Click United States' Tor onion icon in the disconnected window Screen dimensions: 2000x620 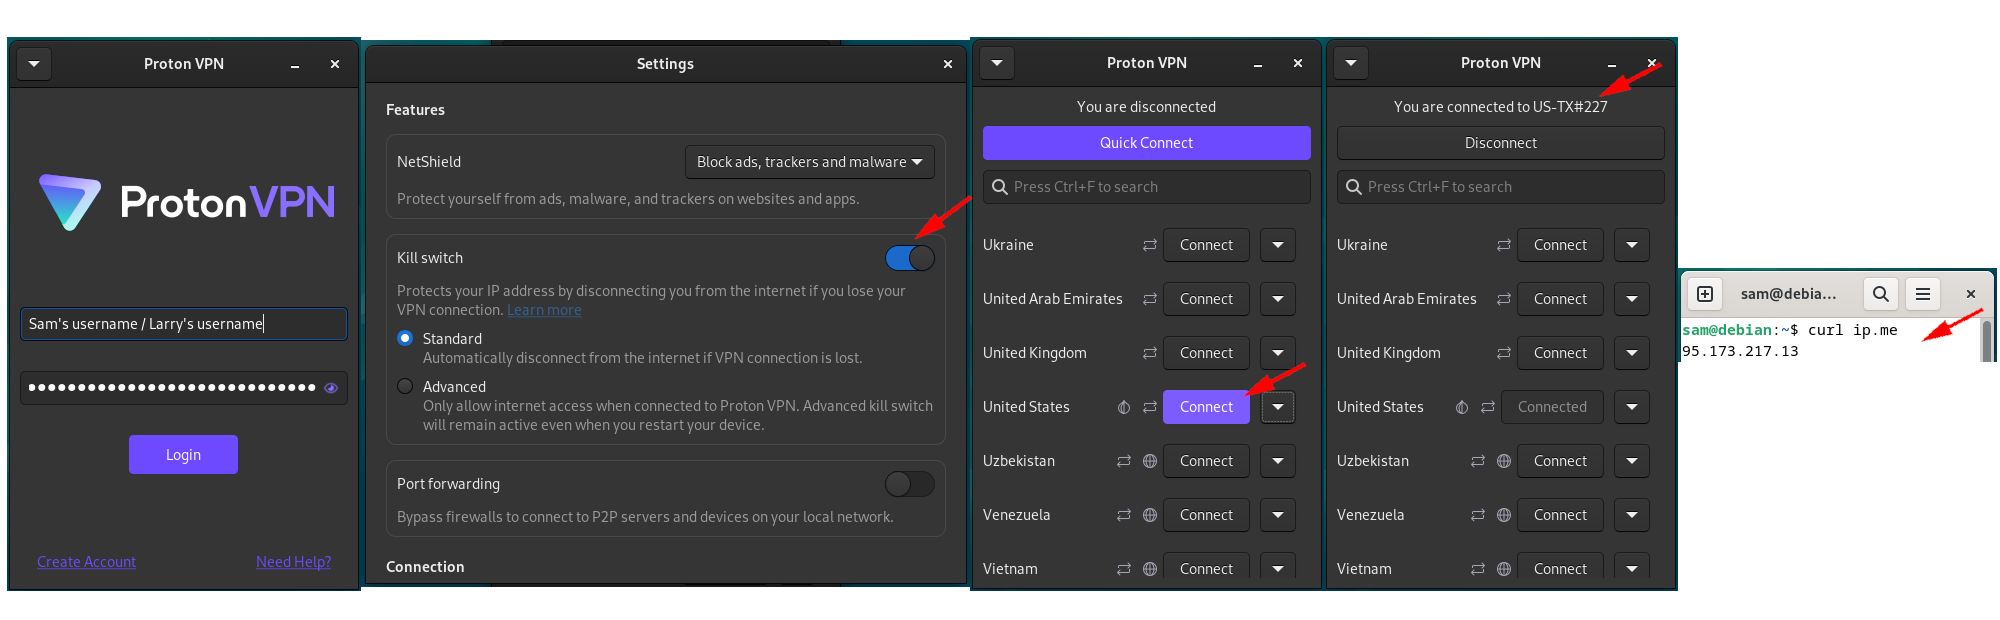pos(1124,407)
